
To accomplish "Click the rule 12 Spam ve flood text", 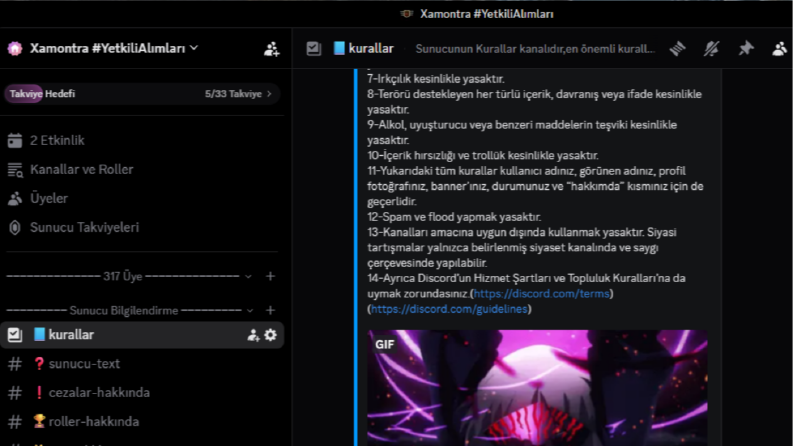I will pyautogui.click(x=454, y=217).
